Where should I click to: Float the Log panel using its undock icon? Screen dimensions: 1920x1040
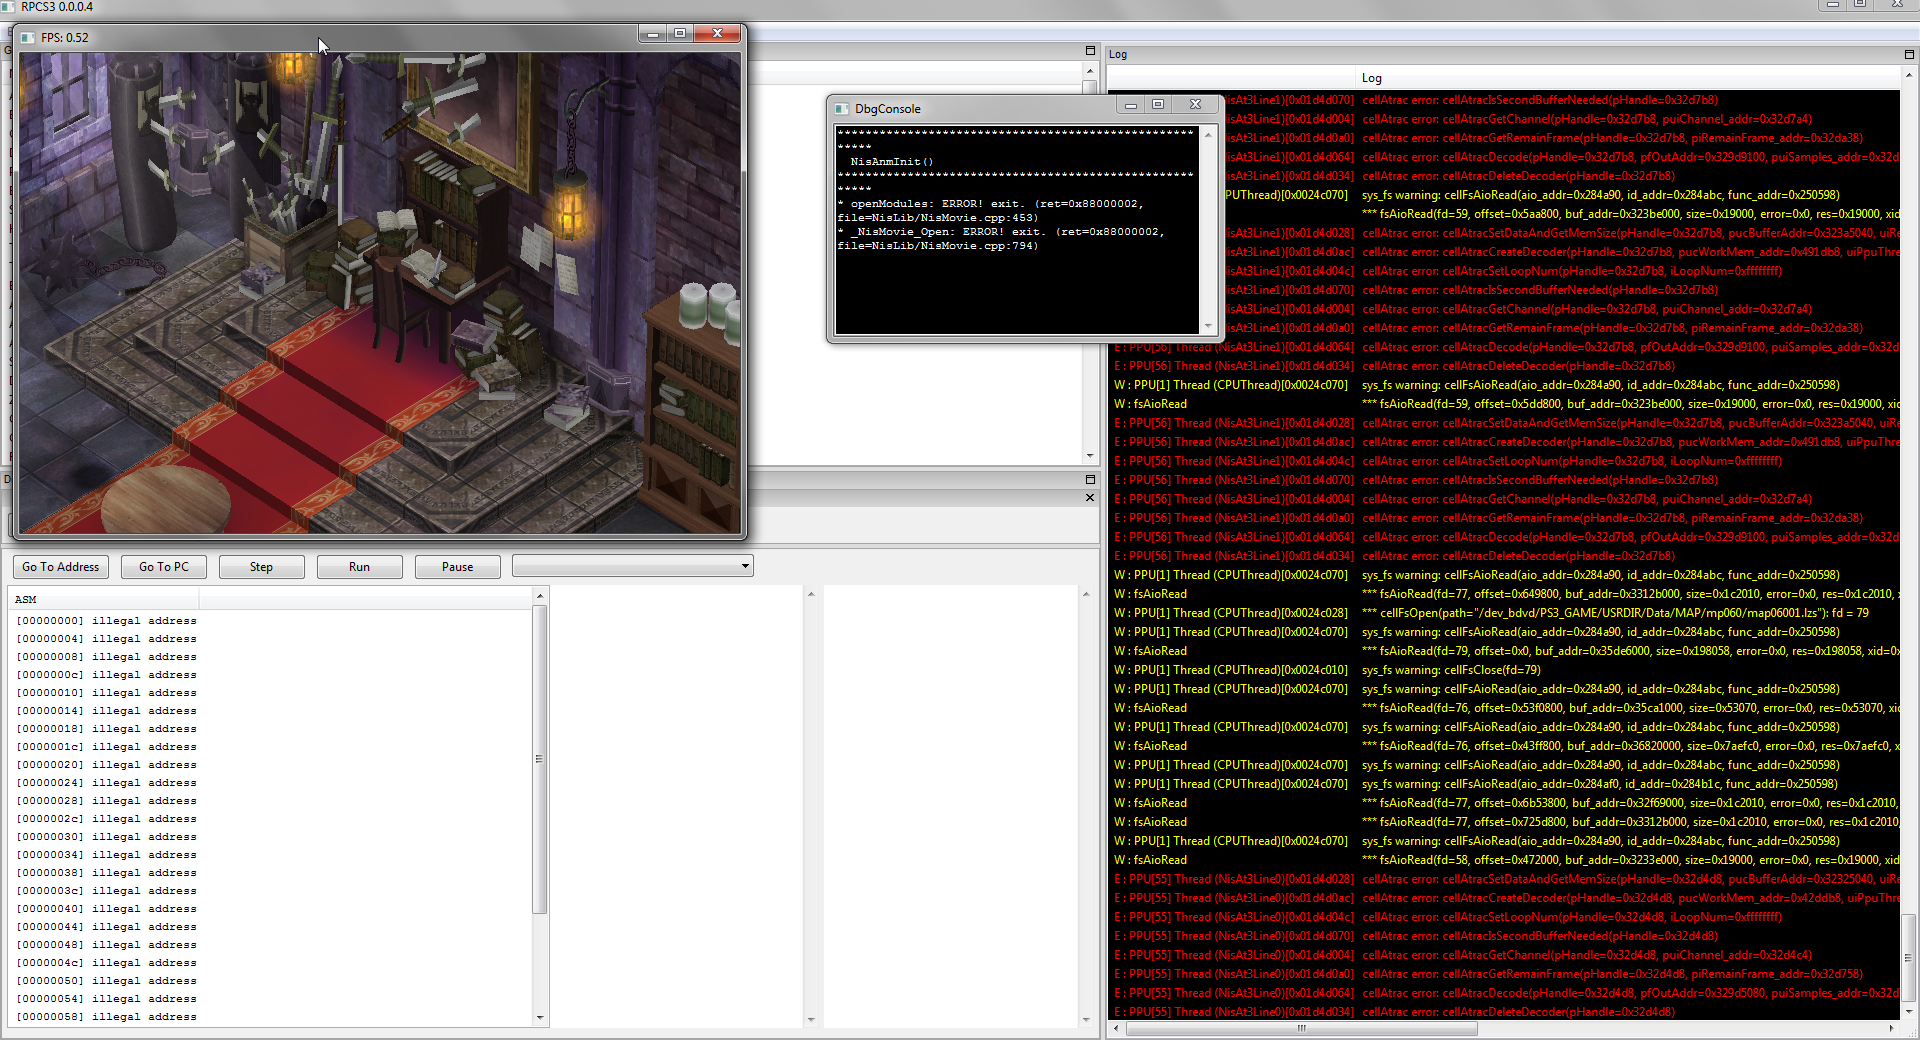1909,54
